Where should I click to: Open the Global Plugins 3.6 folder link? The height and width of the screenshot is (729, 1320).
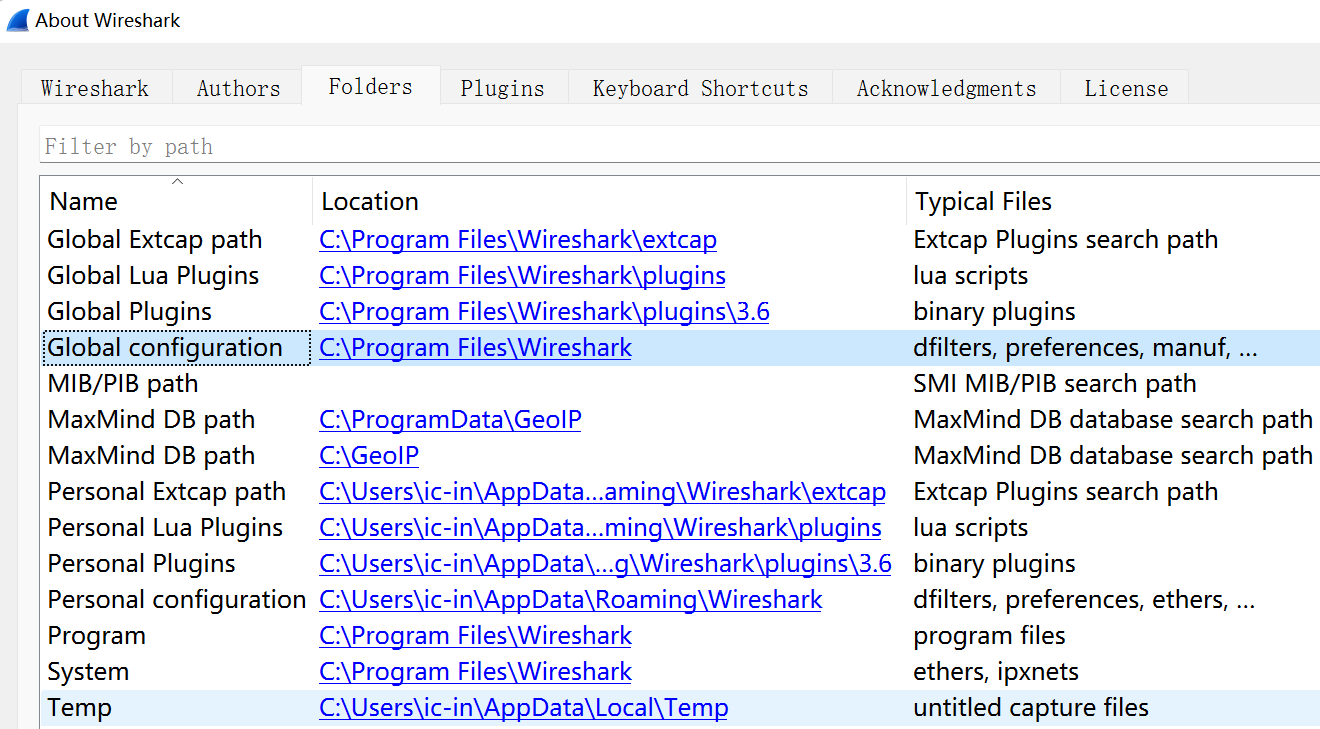coord(544,312)
